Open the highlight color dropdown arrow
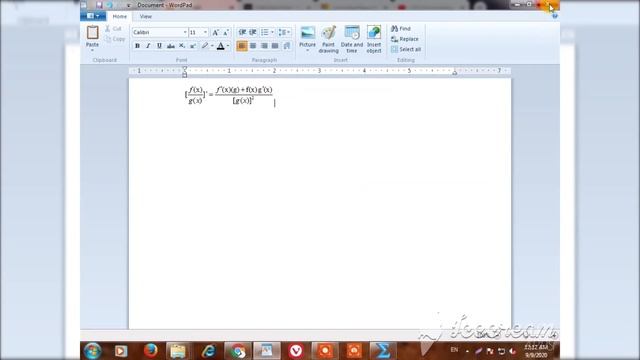Screen dimensions: 640x360 [x=212, y=46]
